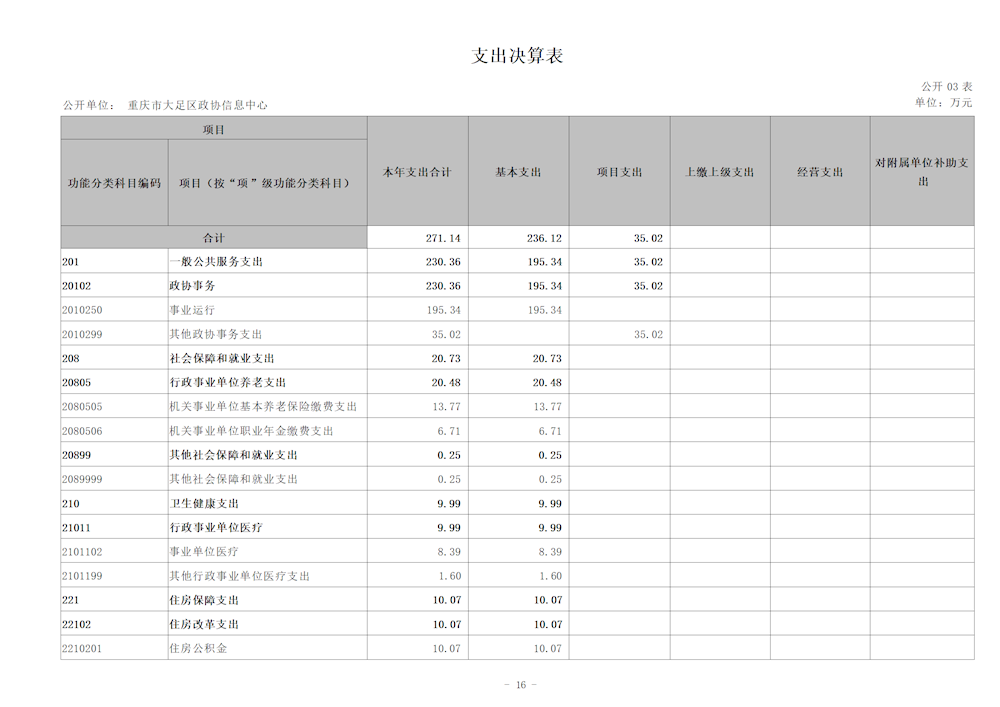1000x707 pixels.
Task: Click 8.39 in the 本年支出合计 column
Action: coord(449,552)
